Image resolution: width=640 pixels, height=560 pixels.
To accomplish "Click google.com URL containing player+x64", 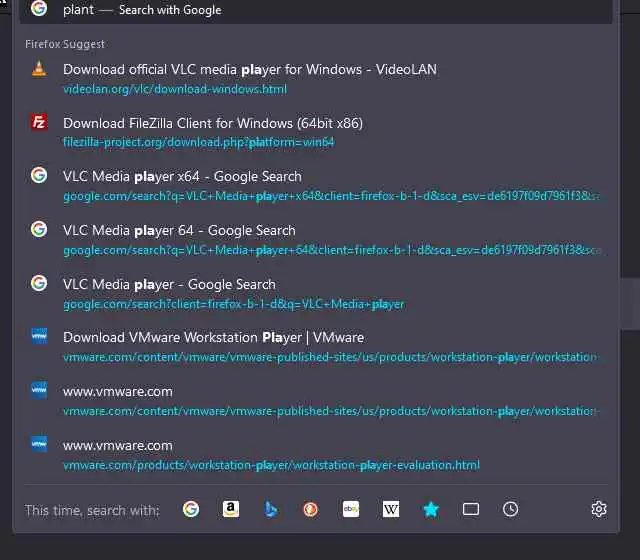I will (331, 196).
